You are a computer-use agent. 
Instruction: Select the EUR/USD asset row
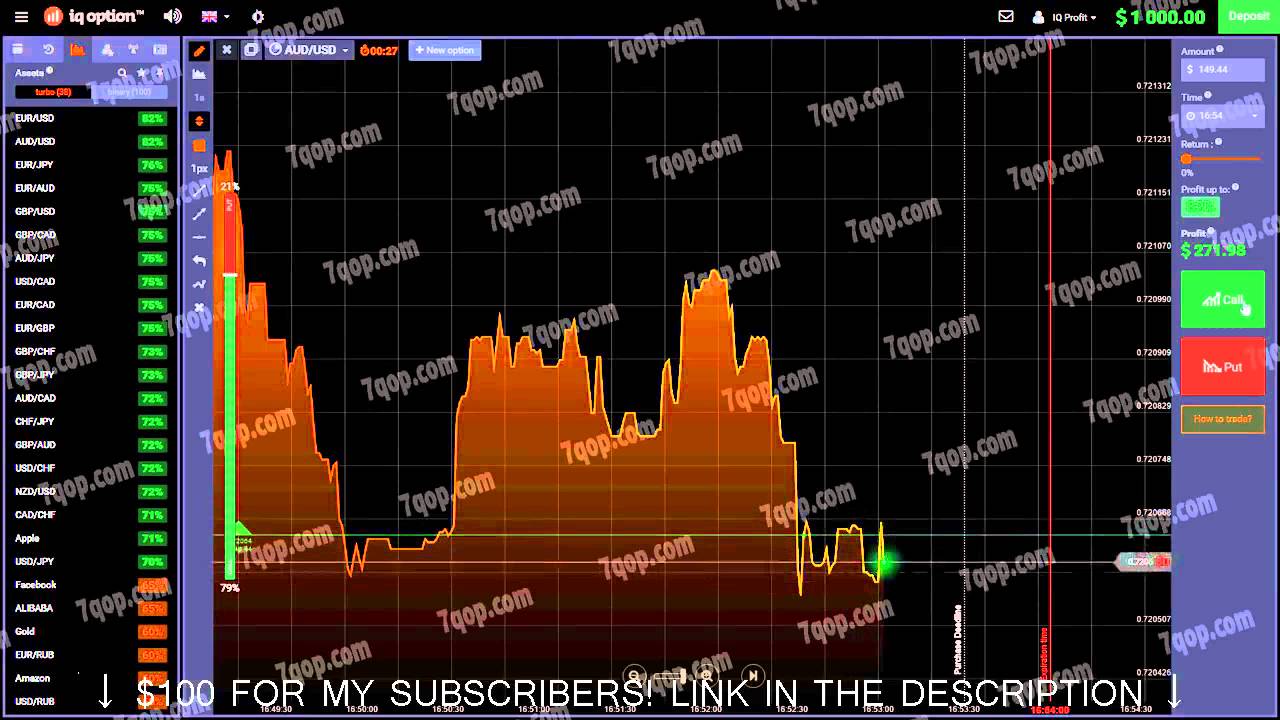tap(90, 118)
